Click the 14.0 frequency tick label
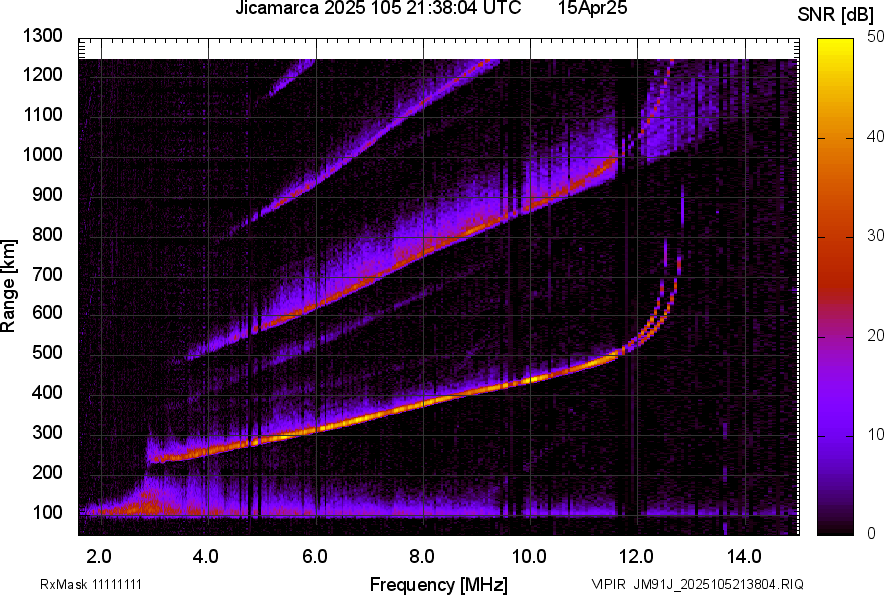 [744, 557]
